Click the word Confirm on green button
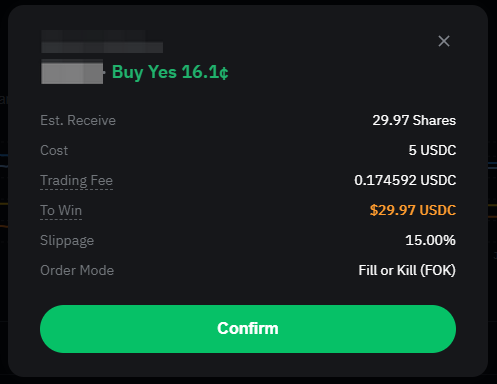Screen dimensions: 497x384 pyautogui.click(x=248, y=329)
